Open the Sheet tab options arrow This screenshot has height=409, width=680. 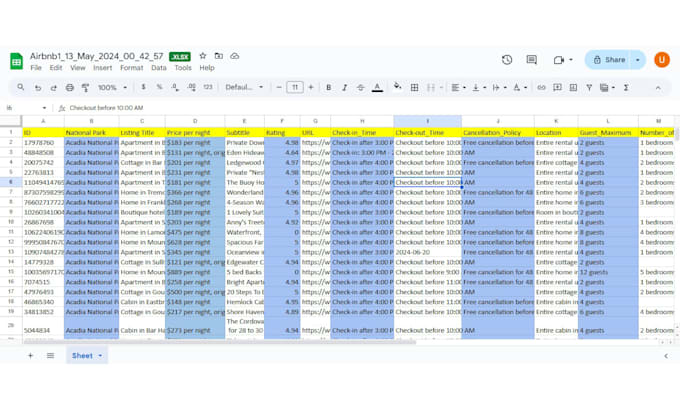click(100, 356)
